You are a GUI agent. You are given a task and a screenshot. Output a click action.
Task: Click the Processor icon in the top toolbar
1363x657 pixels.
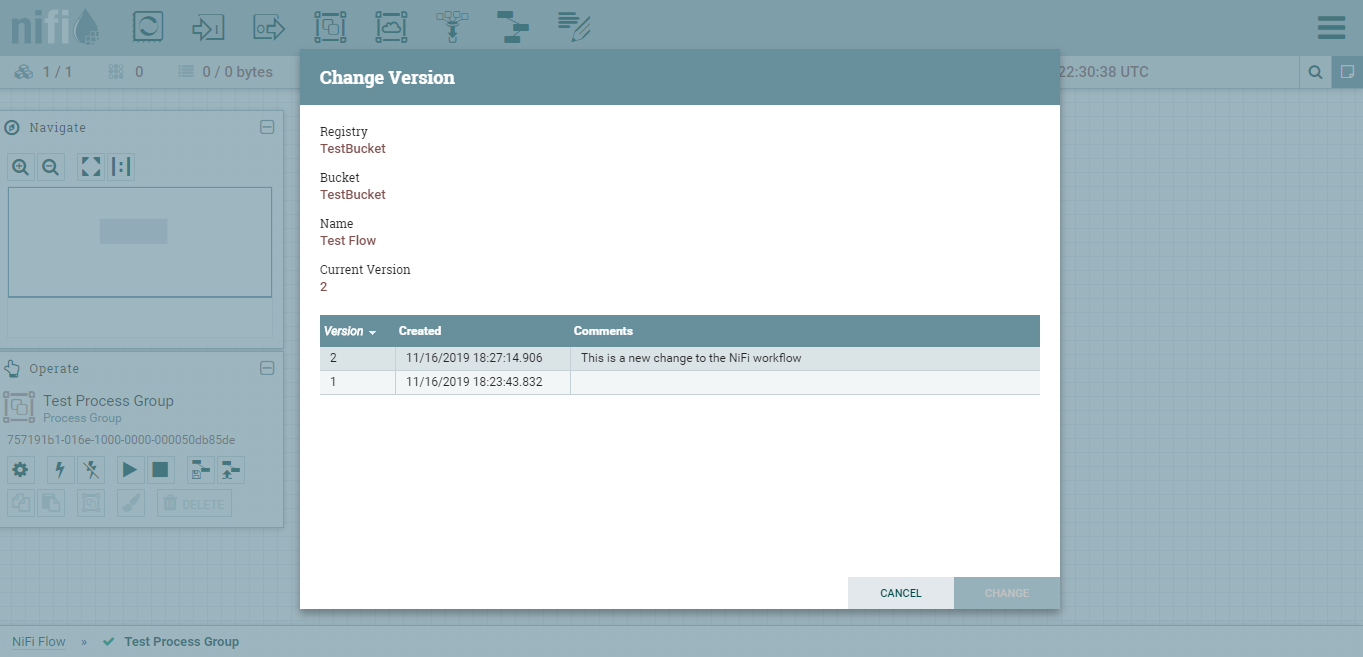pos(148,27)
